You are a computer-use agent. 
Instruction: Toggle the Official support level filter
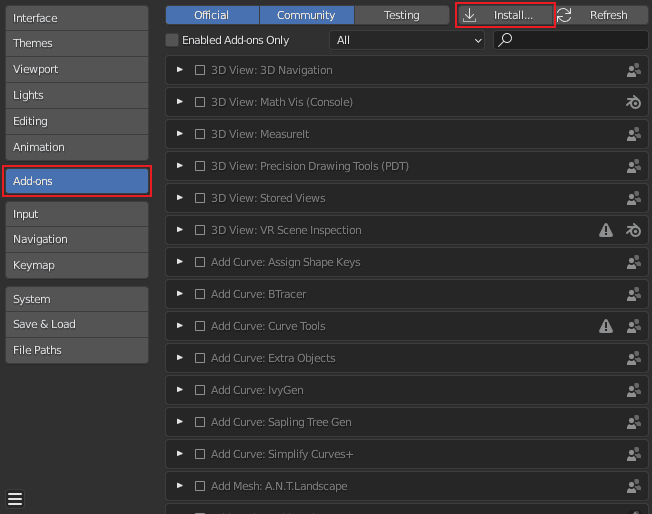(212, 15)
